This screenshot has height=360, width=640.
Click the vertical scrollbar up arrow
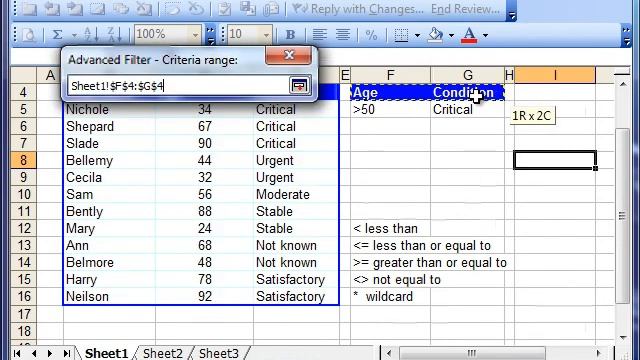[x=622, y=84]
